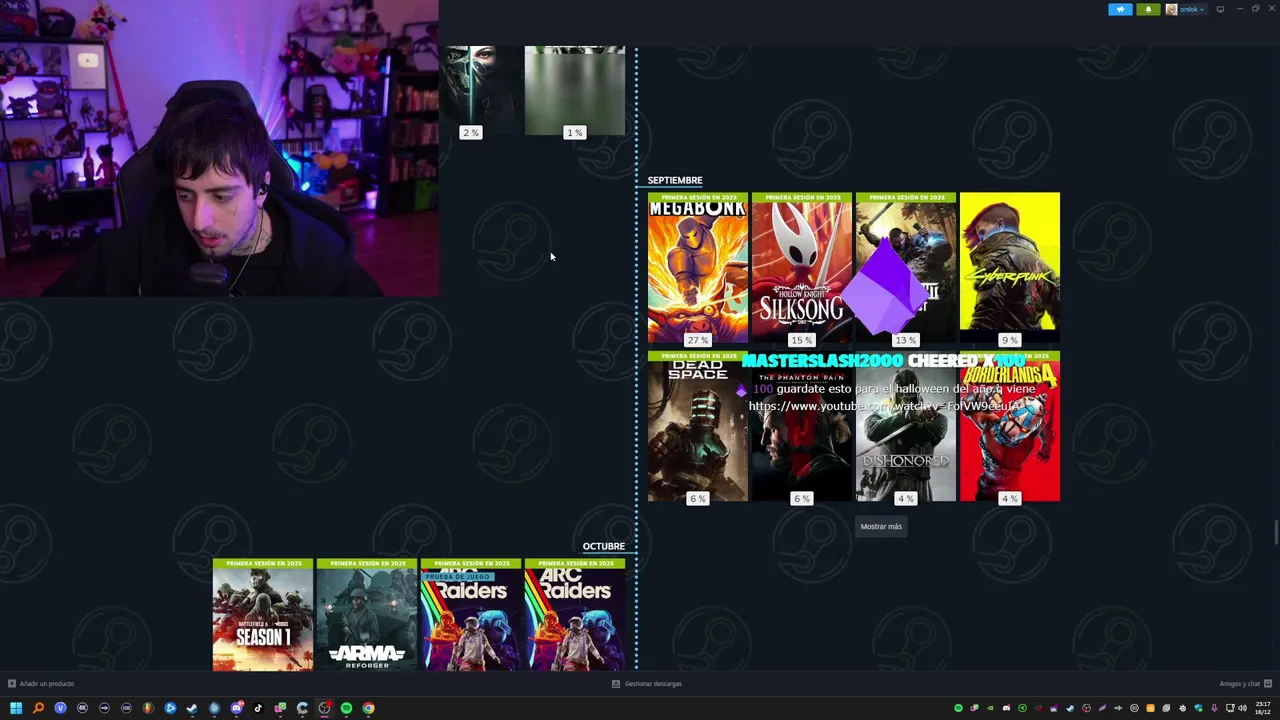Click the user avatar picture in title bar
Viewport: 1280px width, 720px height.
click(x=1171, y=9)
